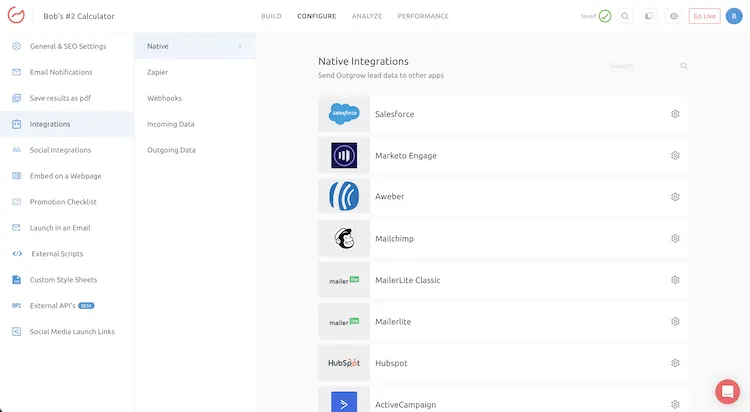
Task: Click the duplicate pages icon in top bar
Action: 649,16
